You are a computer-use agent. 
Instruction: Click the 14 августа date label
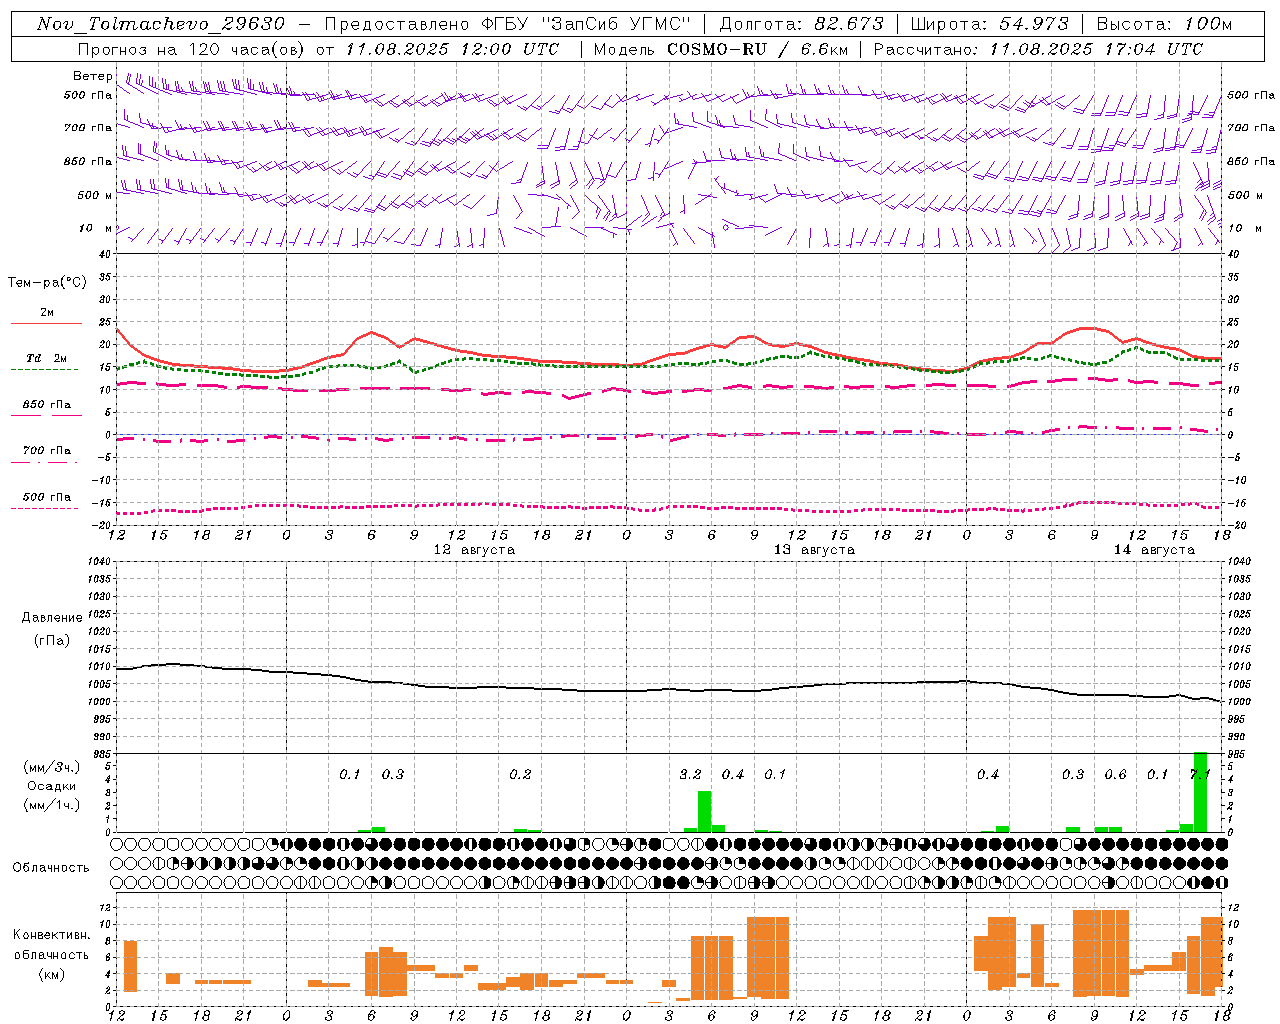pos(1154,550)
